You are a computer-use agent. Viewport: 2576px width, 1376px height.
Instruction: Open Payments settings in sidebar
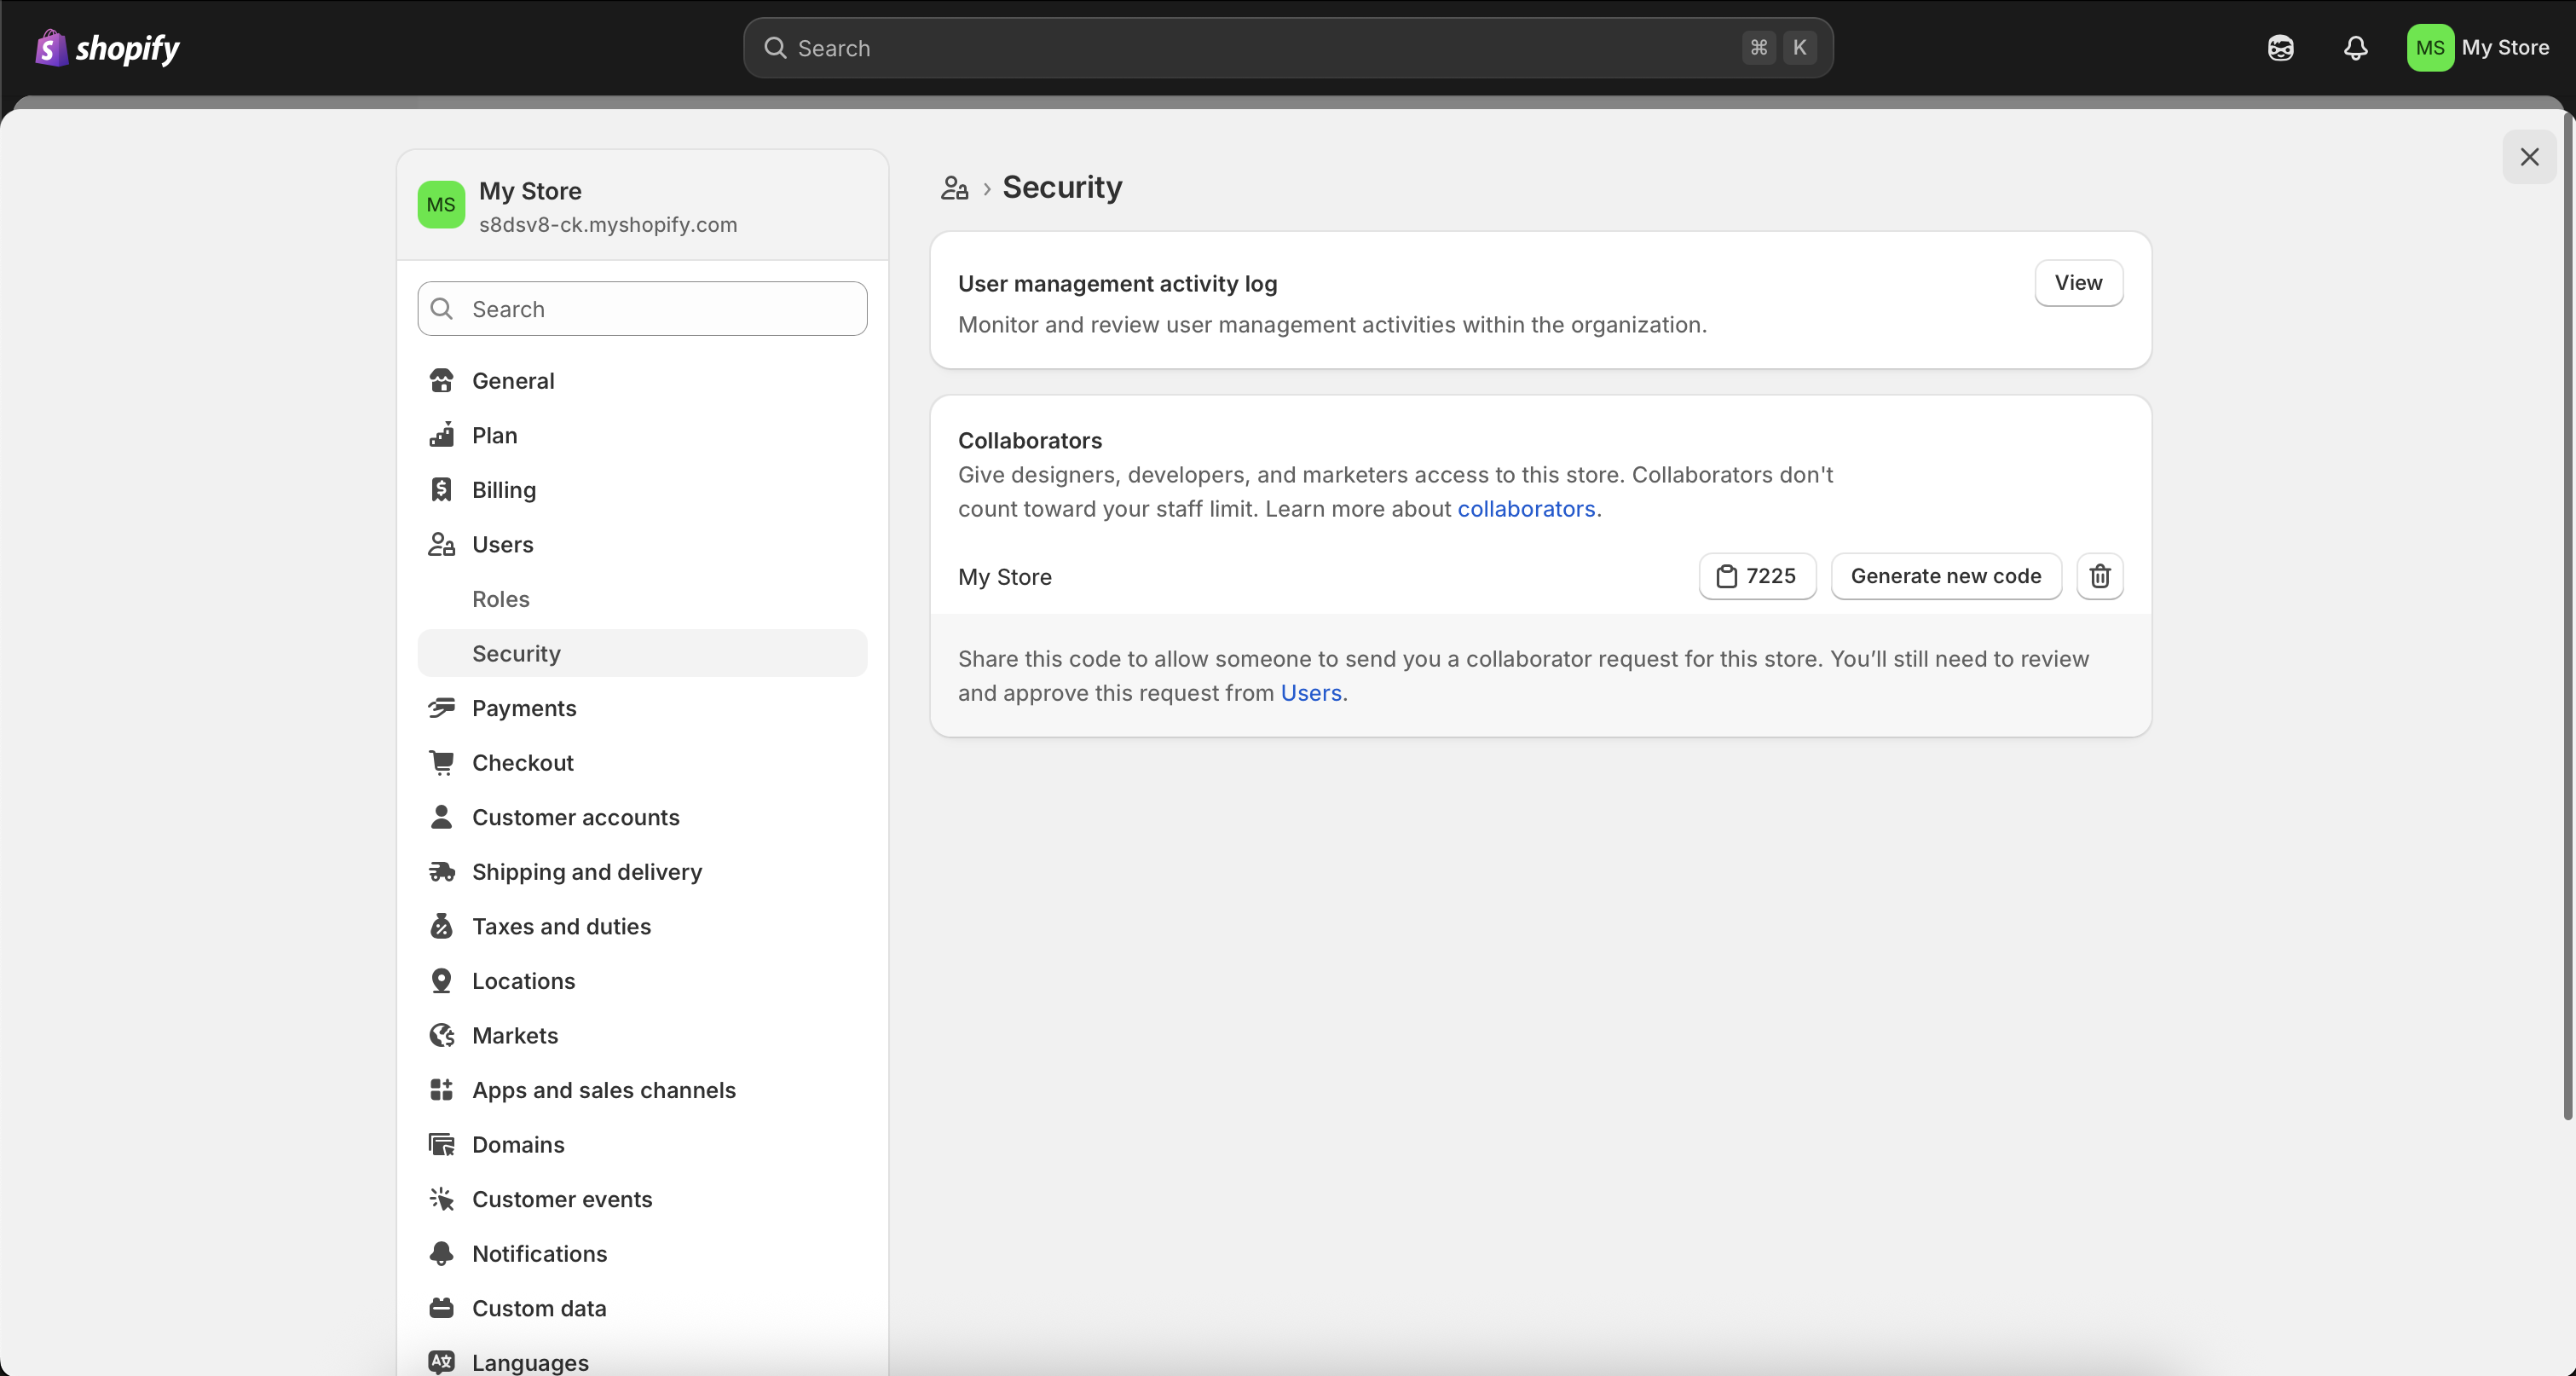coord(524,708)
